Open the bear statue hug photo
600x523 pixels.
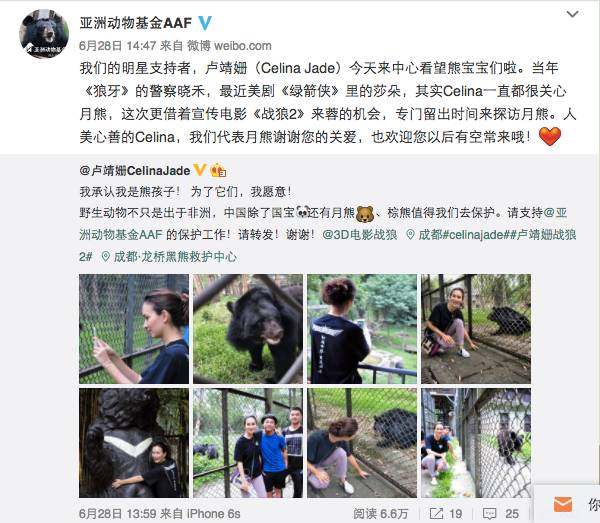point(134,443)
